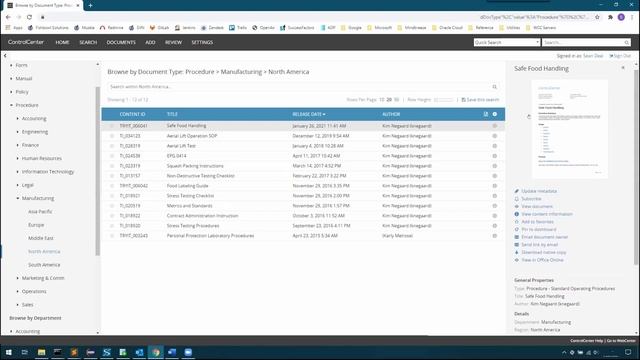Click Save this search link
Viewport: 640px width, 360px height.
click(x=480, y=100)
